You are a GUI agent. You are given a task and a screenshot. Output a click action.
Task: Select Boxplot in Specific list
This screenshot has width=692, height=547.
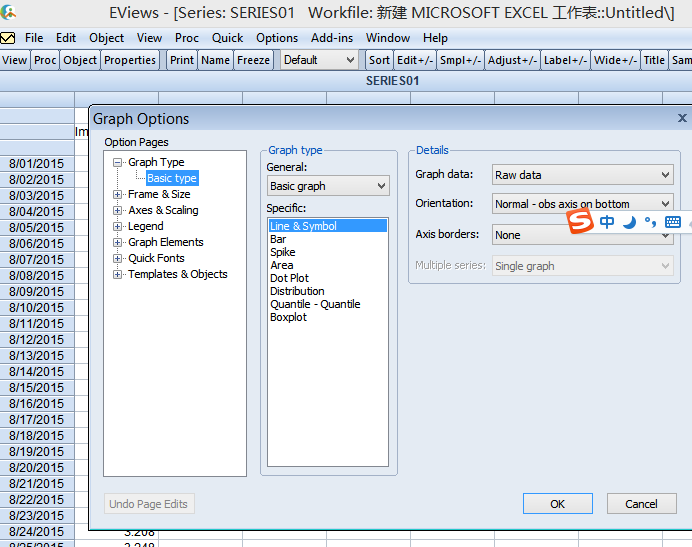(328, 317)
